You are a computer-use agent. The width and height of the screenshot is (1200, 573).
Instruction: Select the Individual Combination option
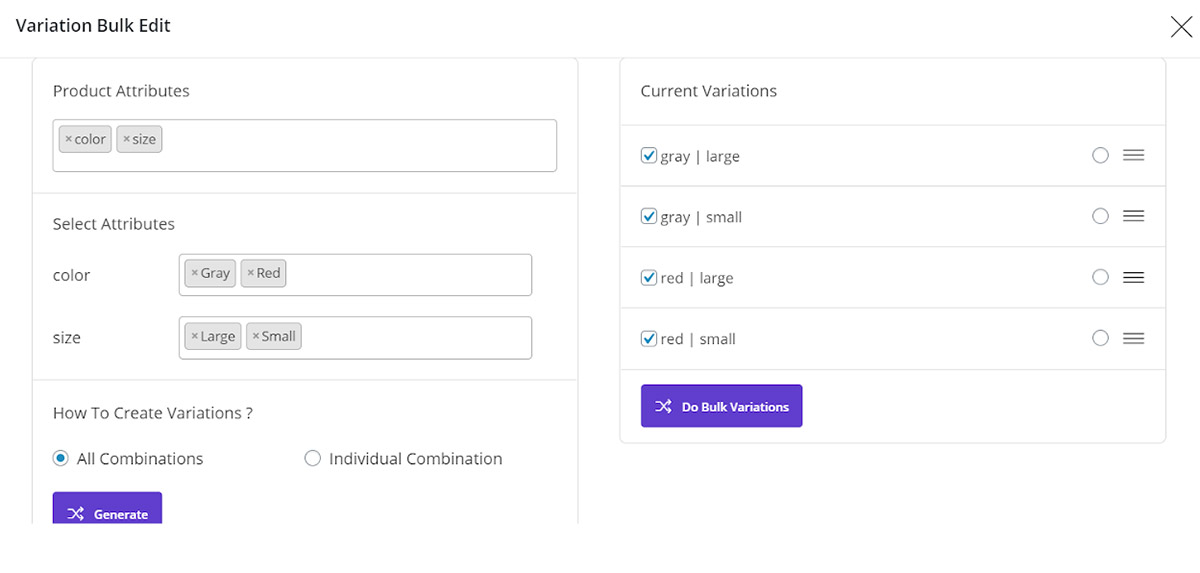(313, 459)
